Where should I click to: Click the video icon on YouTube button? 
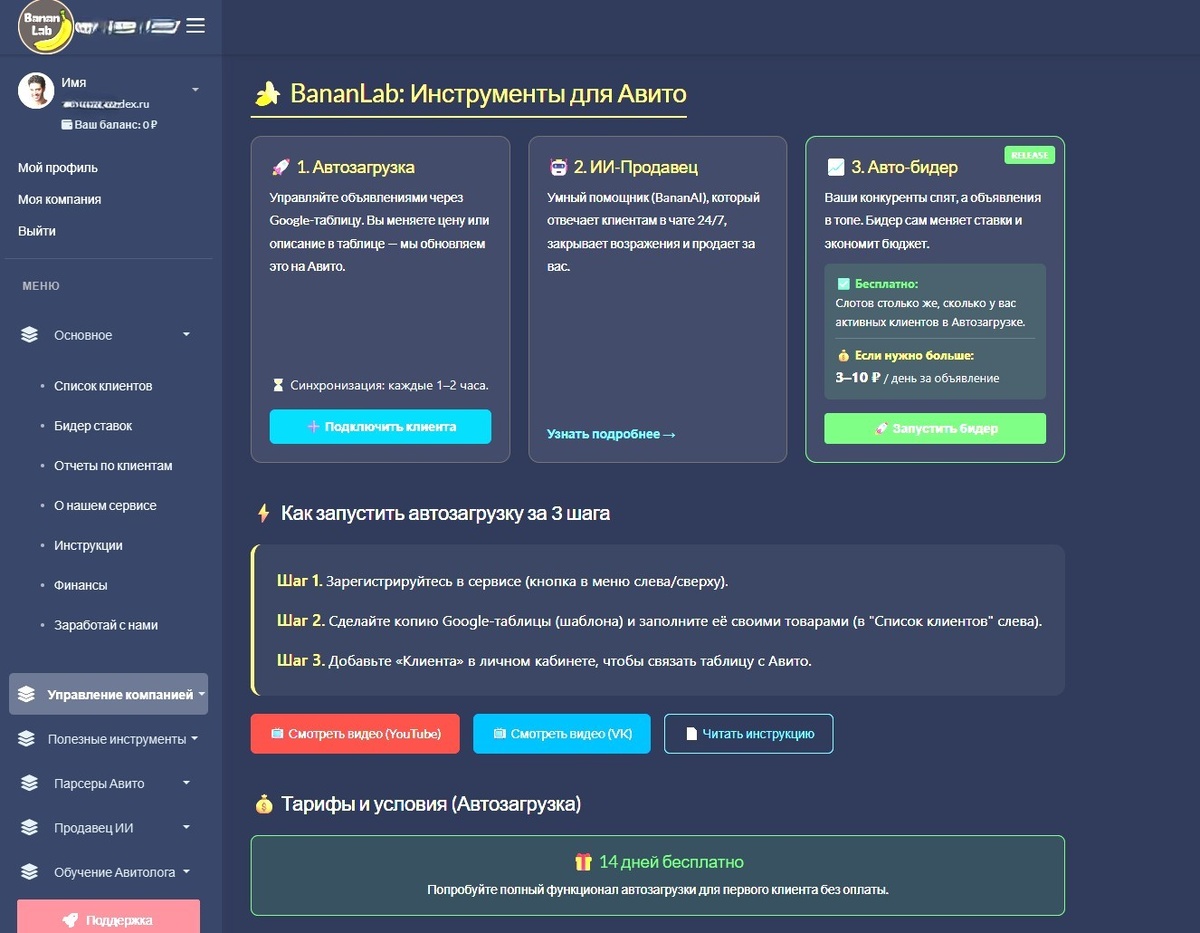tap(277, 734)
